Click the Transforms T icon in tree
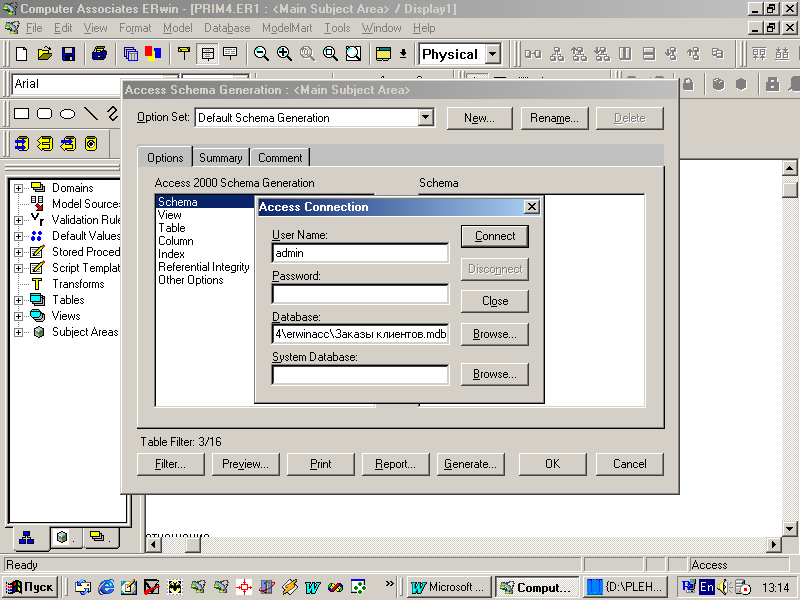800x600 pixels. [37, 284]
